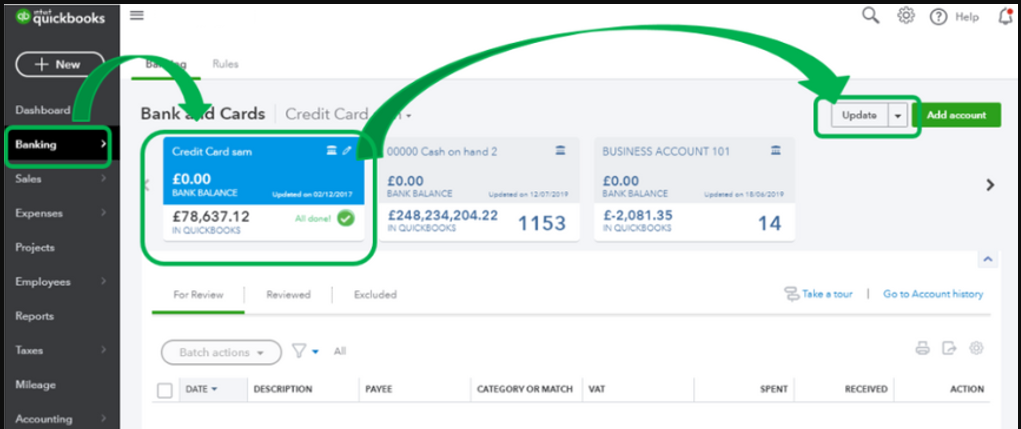Open Dashboard in the sidebar

point(42,110)
